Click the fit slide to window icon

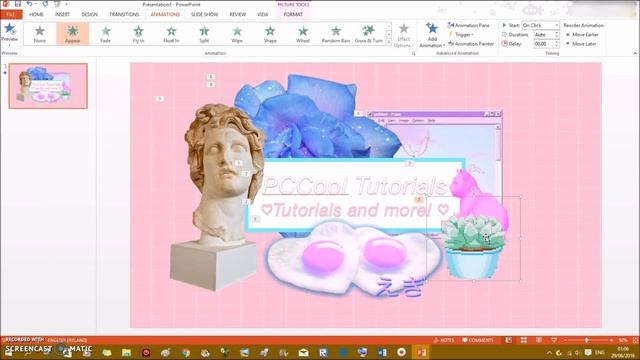(635, 340)
